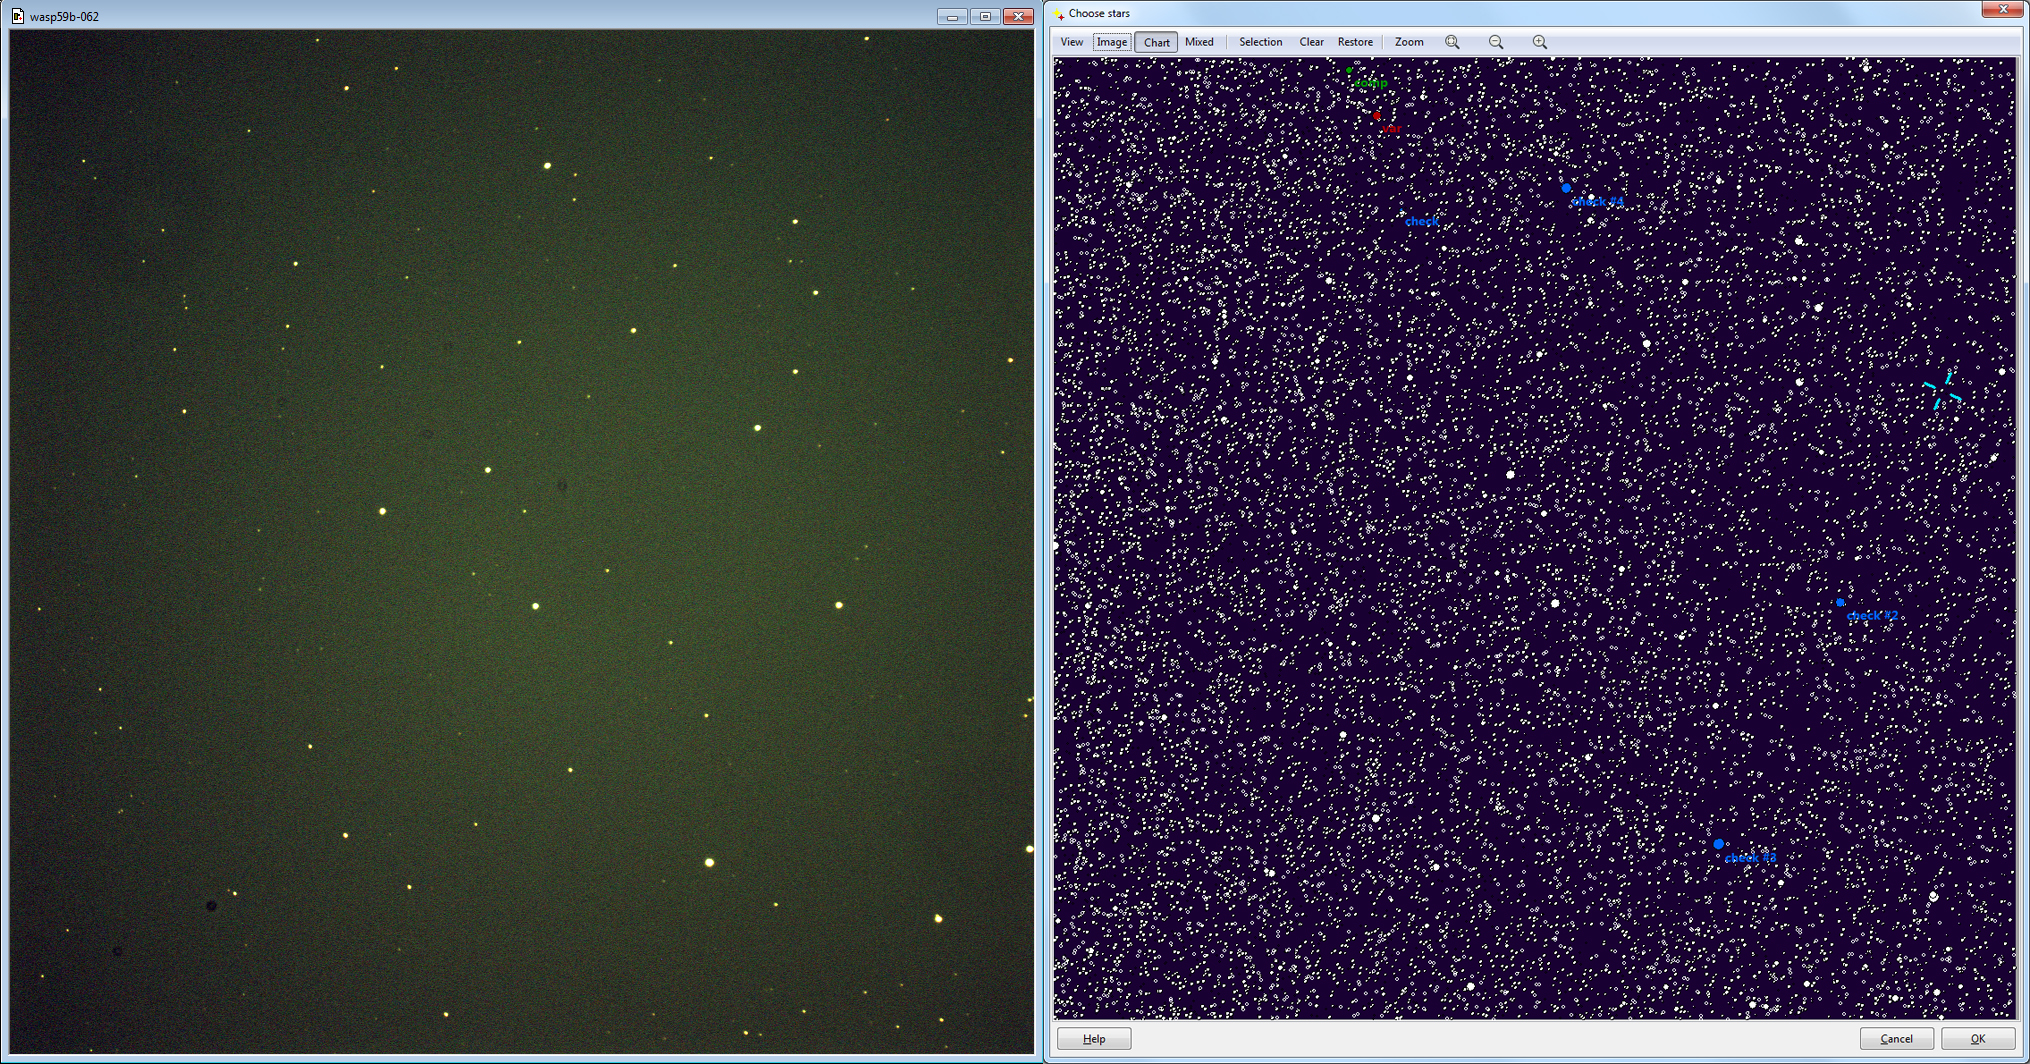Open the Selection menu in toolbar
Screen dimensions: 2030x1064
1260,42
